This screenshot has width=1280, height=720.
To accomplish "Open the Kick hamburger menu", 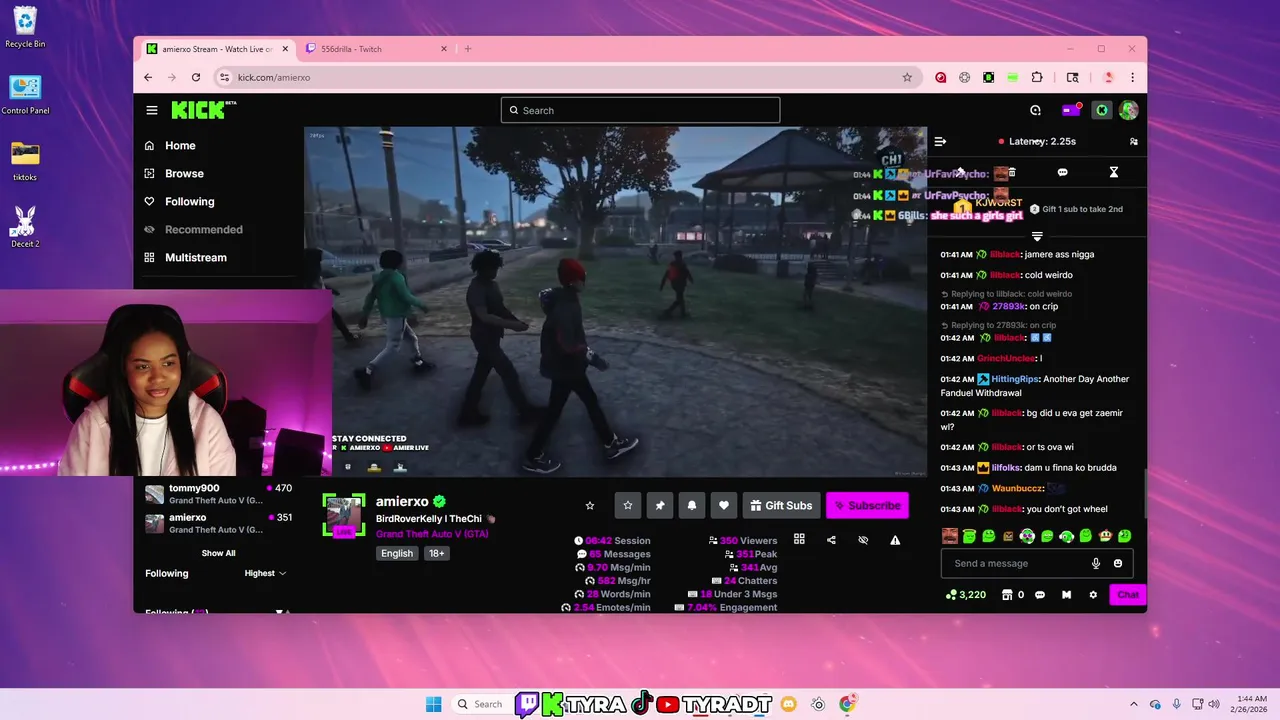I will point(151,110).
